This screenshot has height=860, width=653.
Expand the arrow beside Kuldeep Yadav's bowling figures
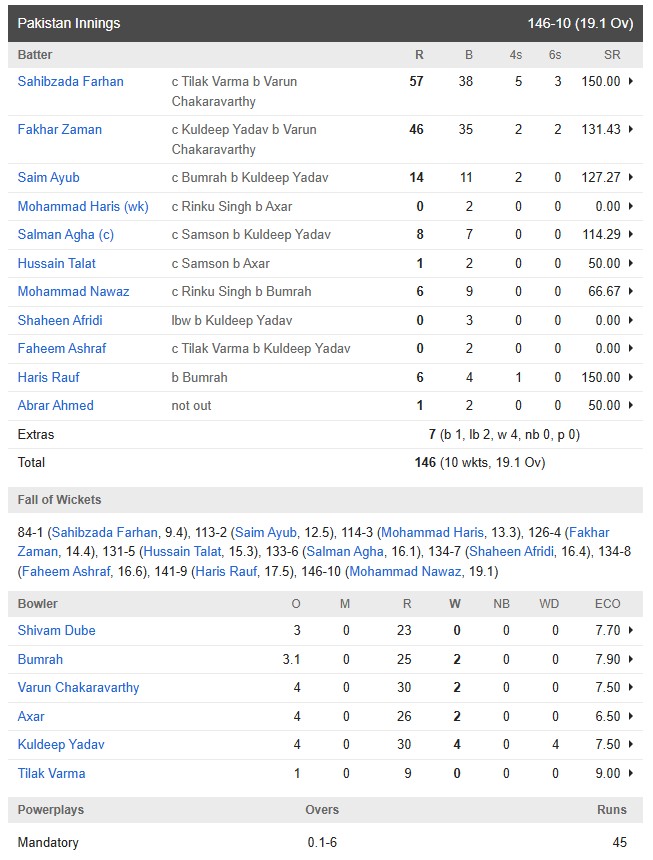click(x=631, y=745)
